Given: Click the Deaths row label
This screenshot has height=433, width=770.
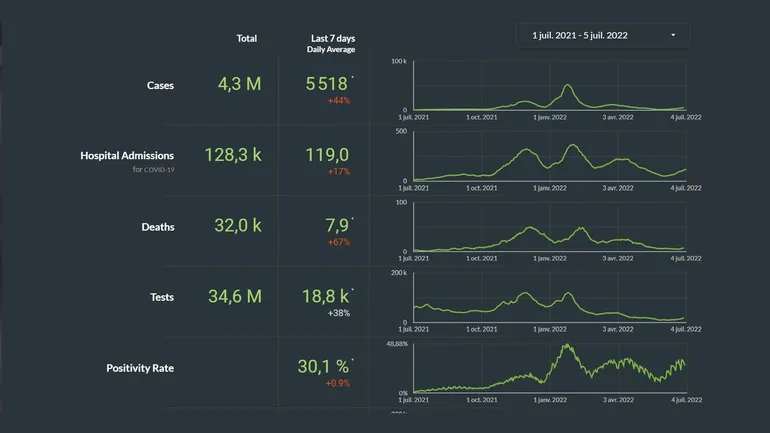Looking at the screenshot, I should coord(158,227).
